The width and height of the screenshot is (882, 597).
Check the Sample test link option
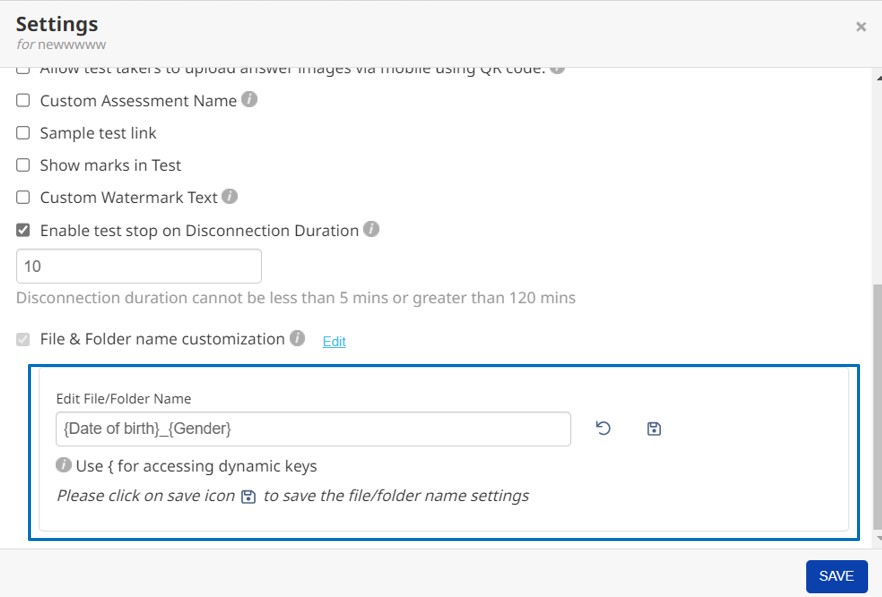pyautogui.click(x=21, y=132)
